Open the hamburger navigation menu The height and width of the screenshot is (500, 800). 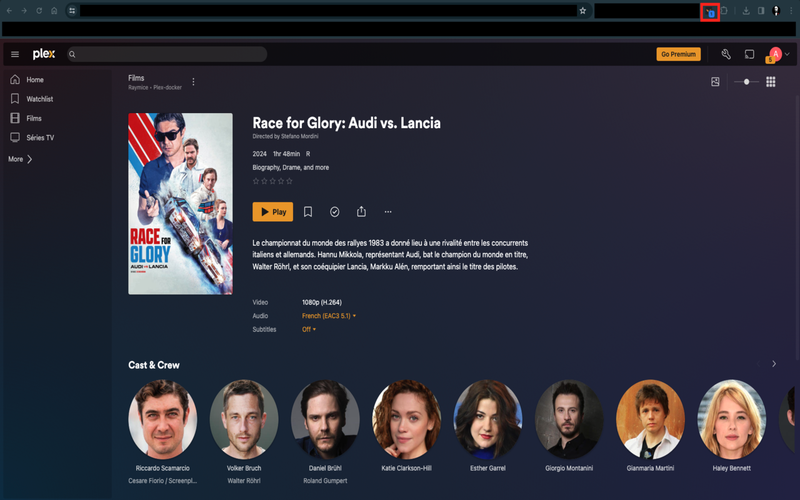(15, 54)
